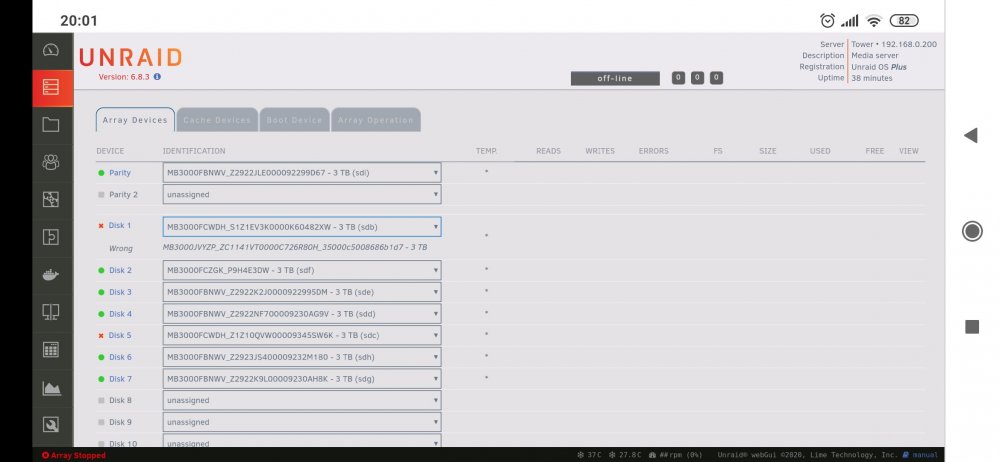Switch to the Array Operation tab
1000x462 pixels.
coord(376,120)
